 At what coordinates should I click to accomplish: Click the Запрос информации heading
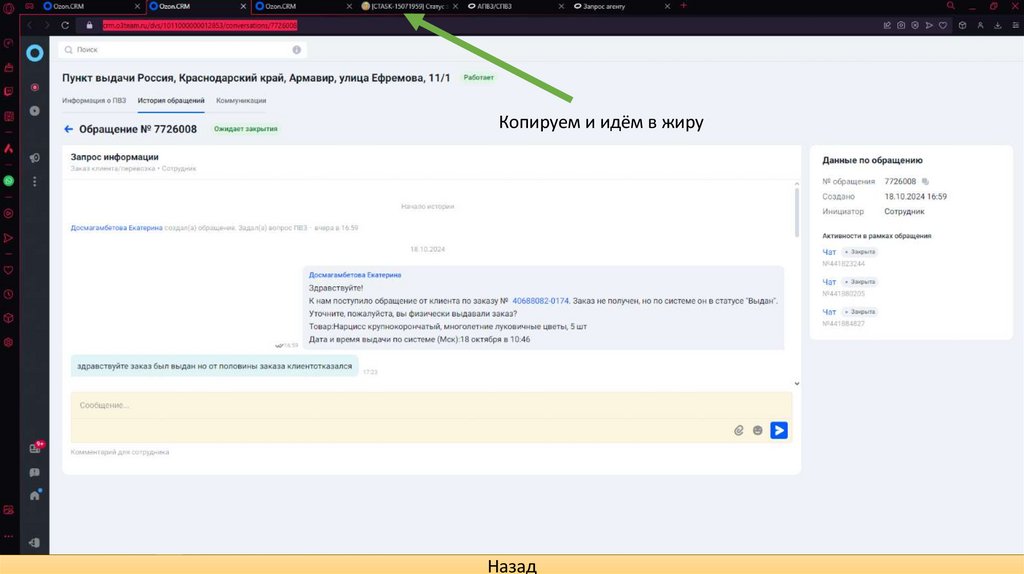pos(114,157)
